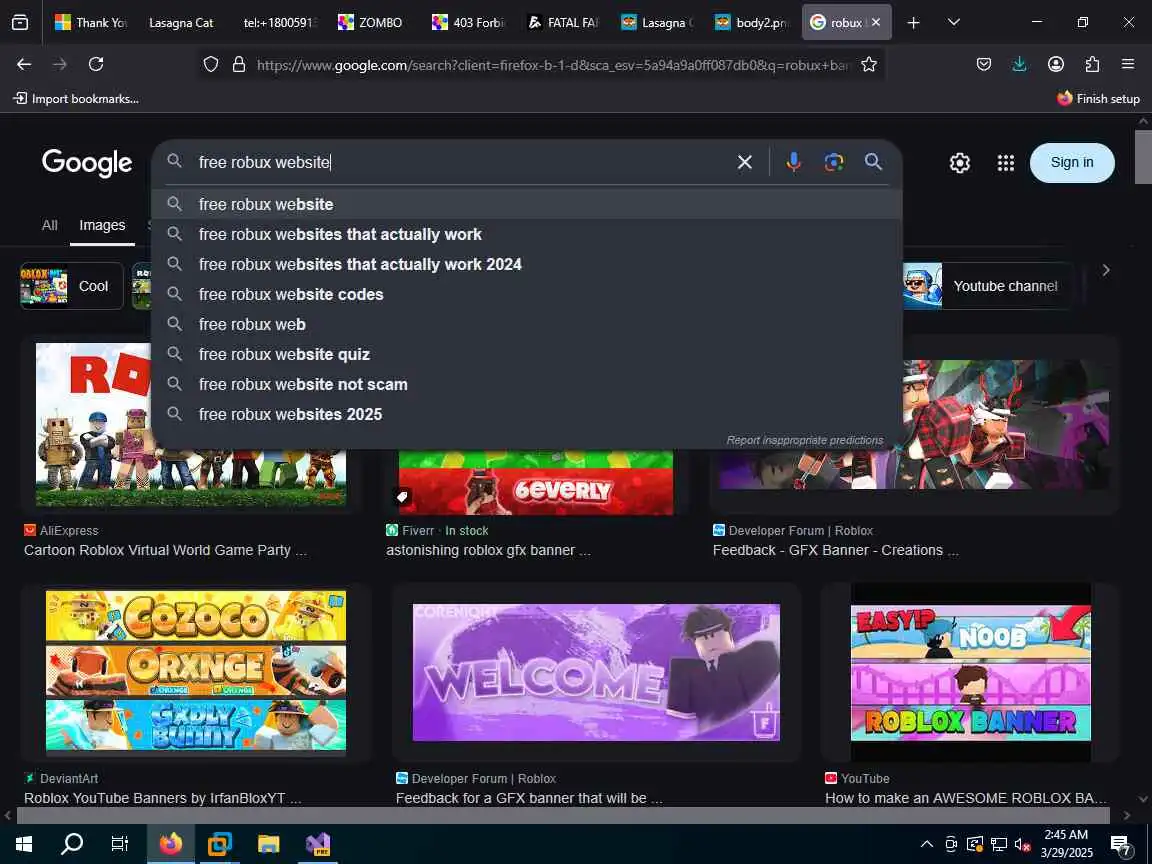Switch to body2.png tab
Viewport: 1152px width, 864px height.
(751, 23)
